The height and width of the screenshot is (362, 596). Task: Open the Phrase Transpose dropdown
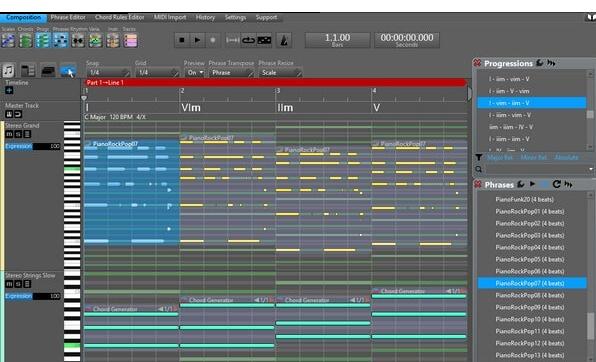(x=231, y=72)
